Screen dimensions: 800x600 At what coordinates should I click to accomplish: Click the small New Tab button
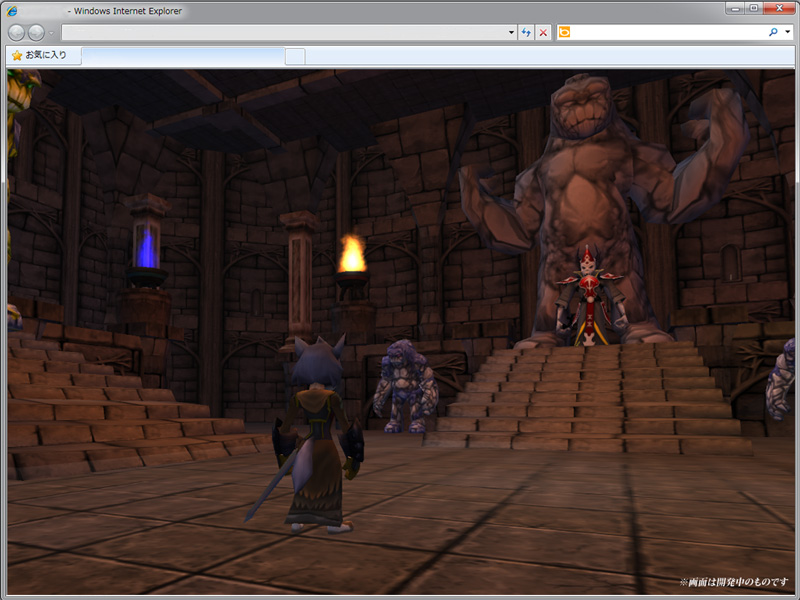tap(295, 55)
